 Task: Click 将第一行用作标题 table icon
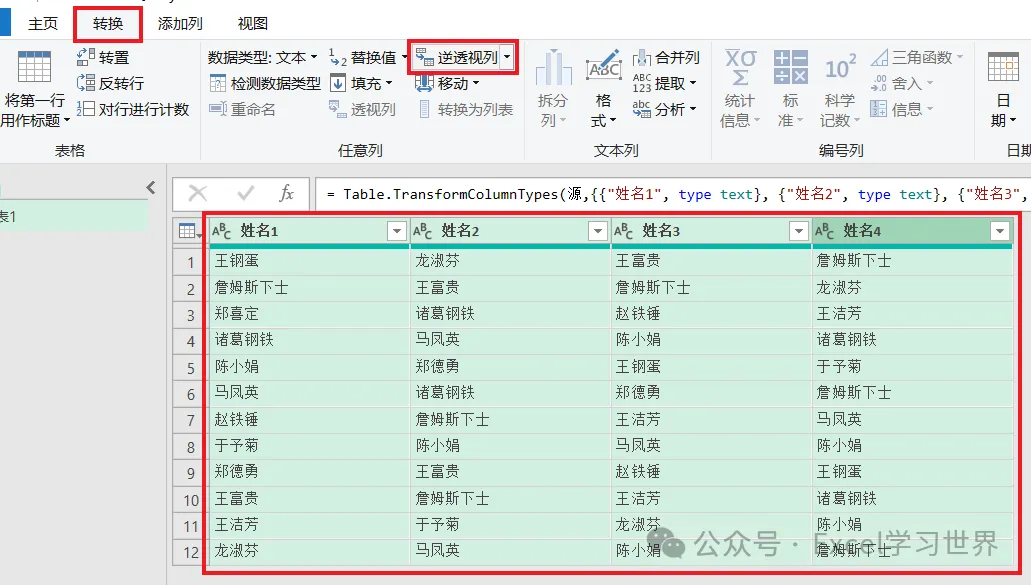pyautogui.click(x=34, y=67)
